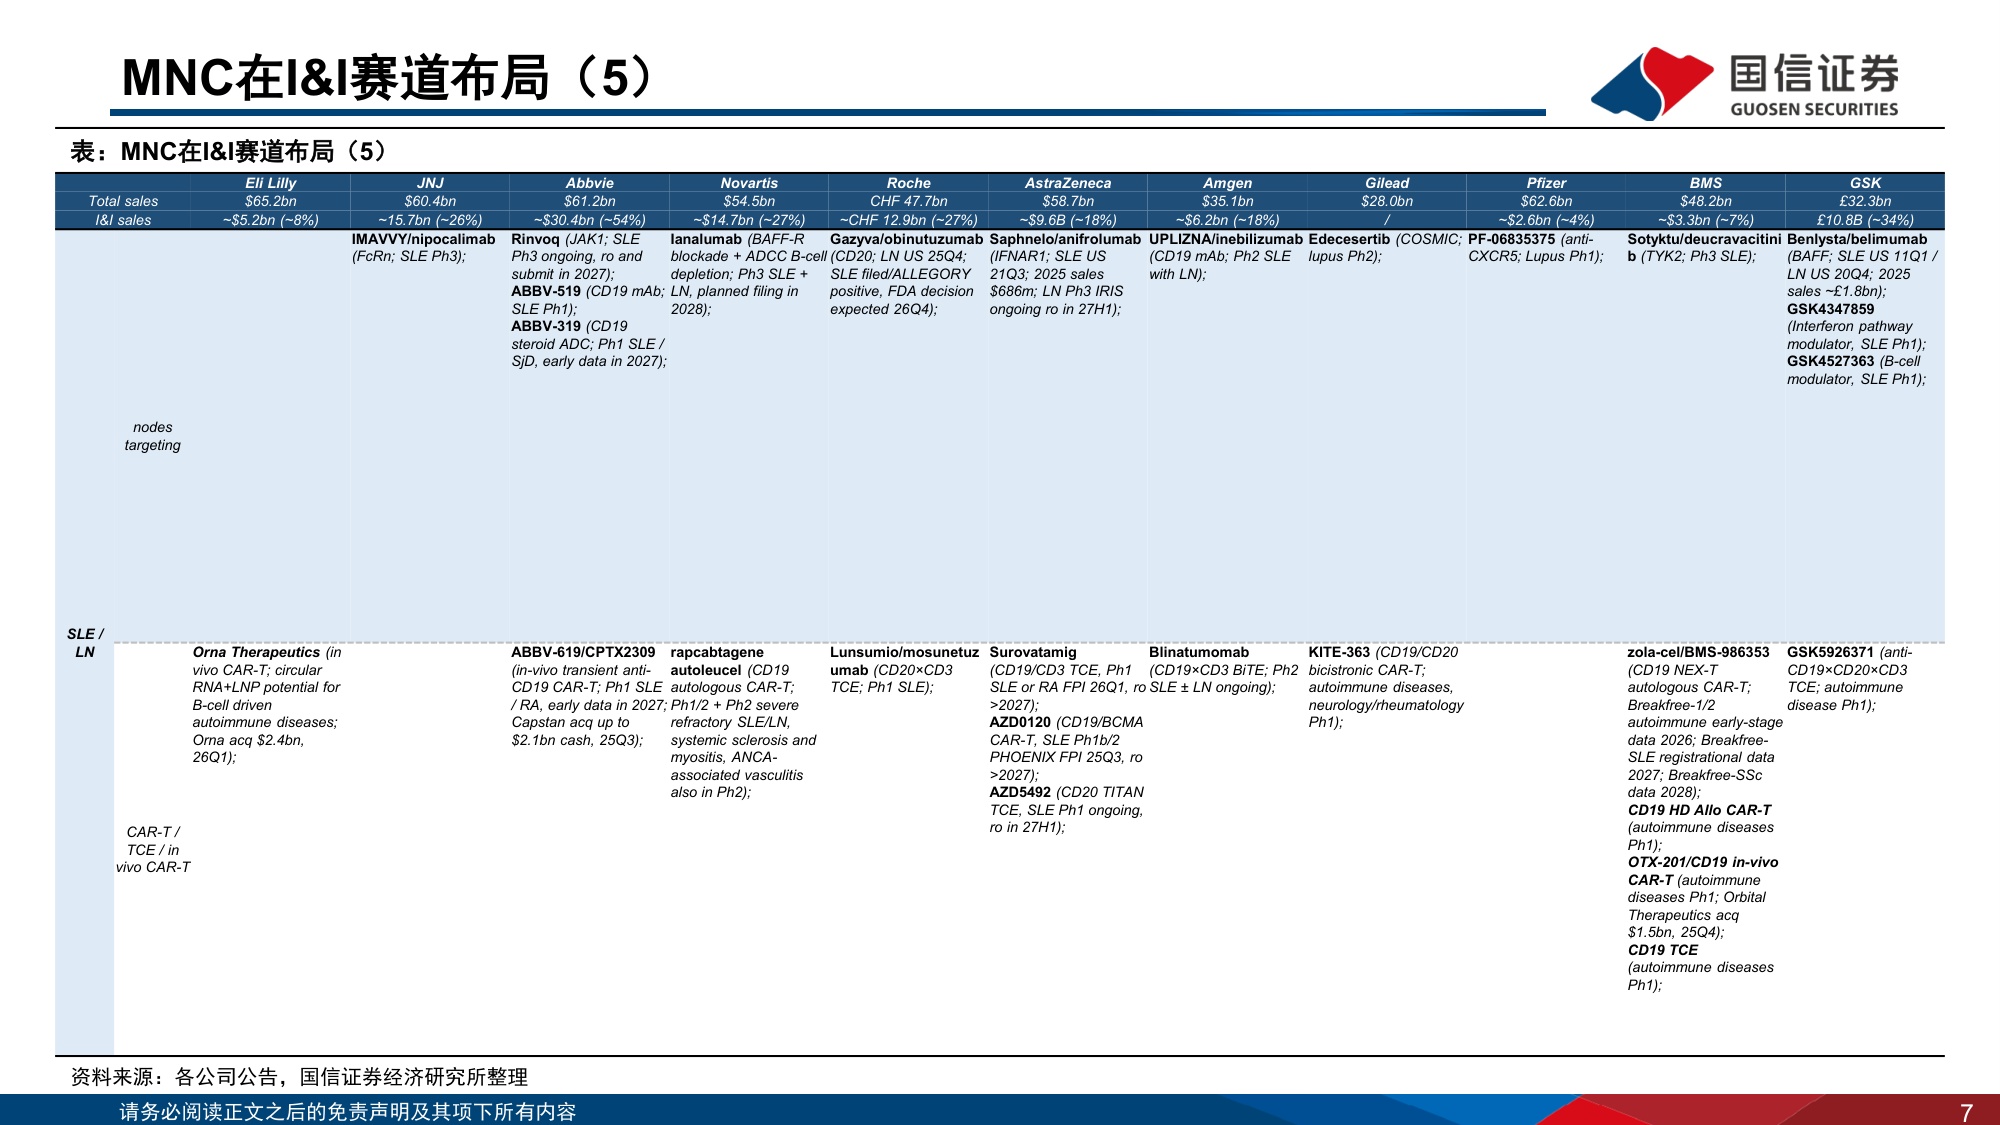Click the I&I sales row label
Screen dimensions: 2000x1125
pos(123,220)
